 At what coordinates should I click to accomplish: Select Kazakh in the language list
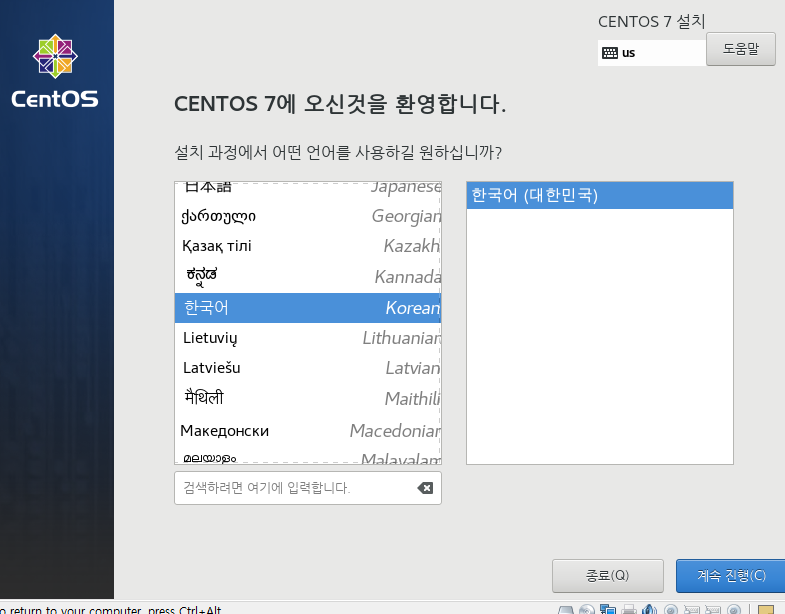click(308, 246)
